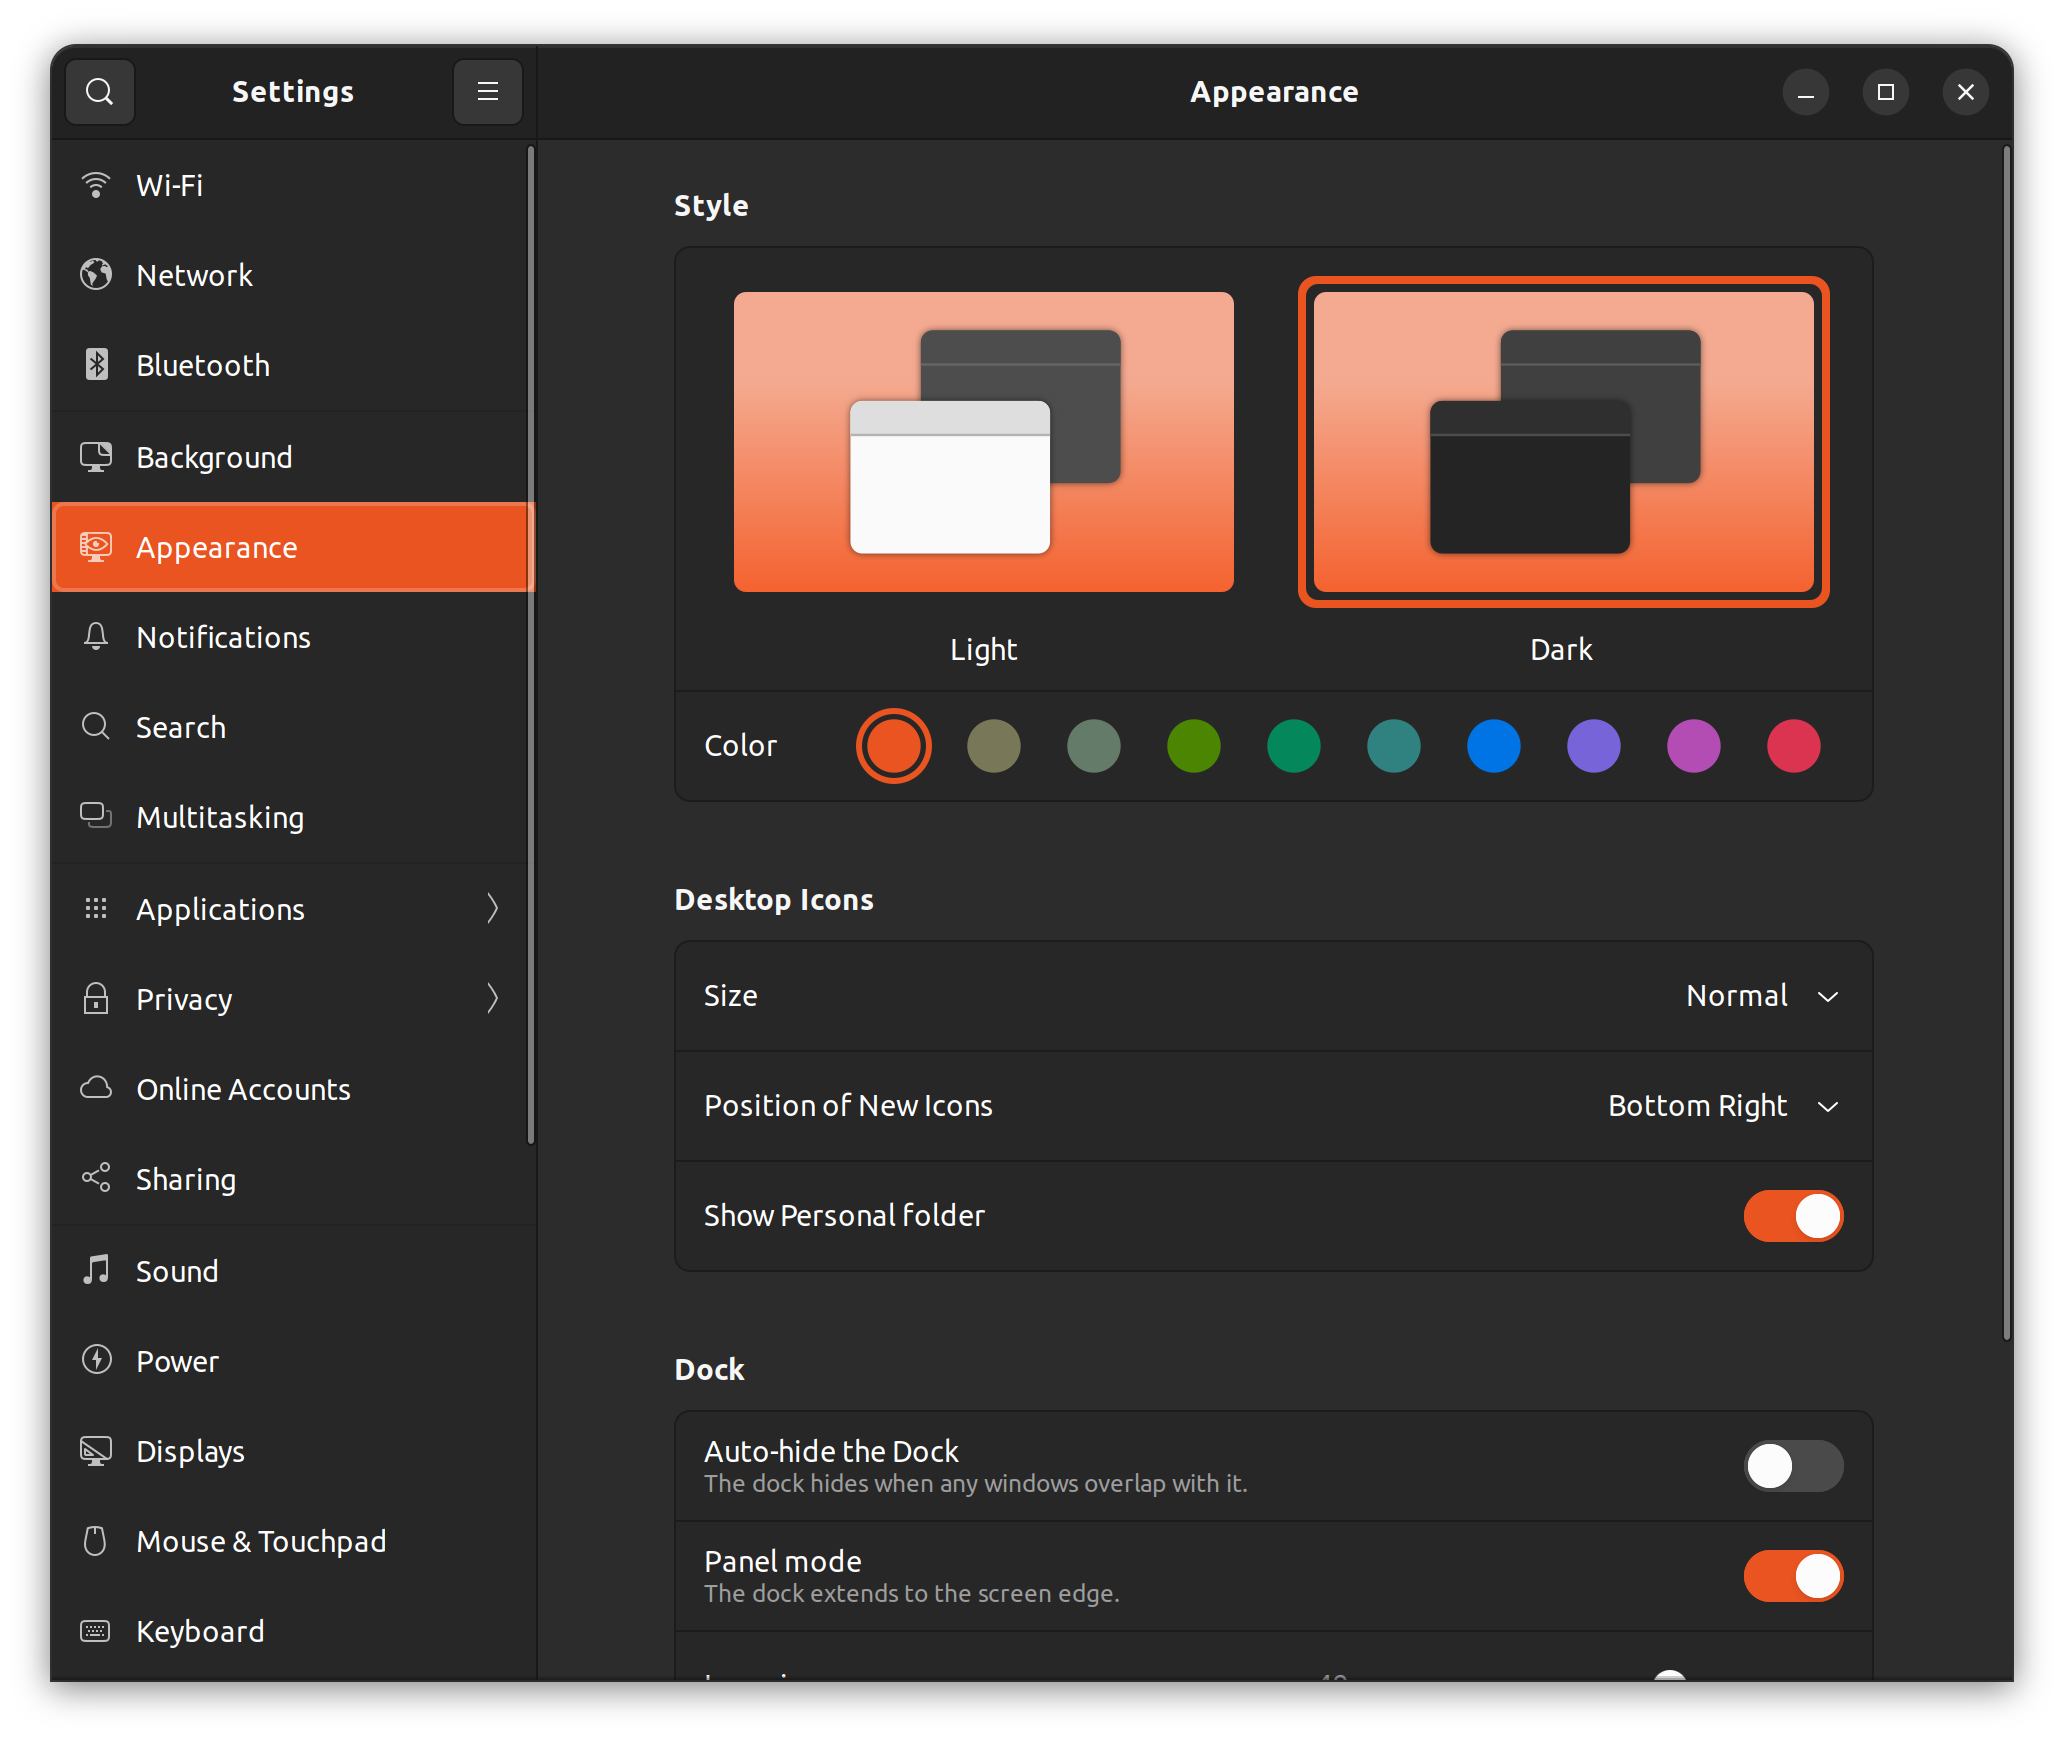Open the hamburger menu button
This screenshot has height=1738, width=2064.
(487, 92)
